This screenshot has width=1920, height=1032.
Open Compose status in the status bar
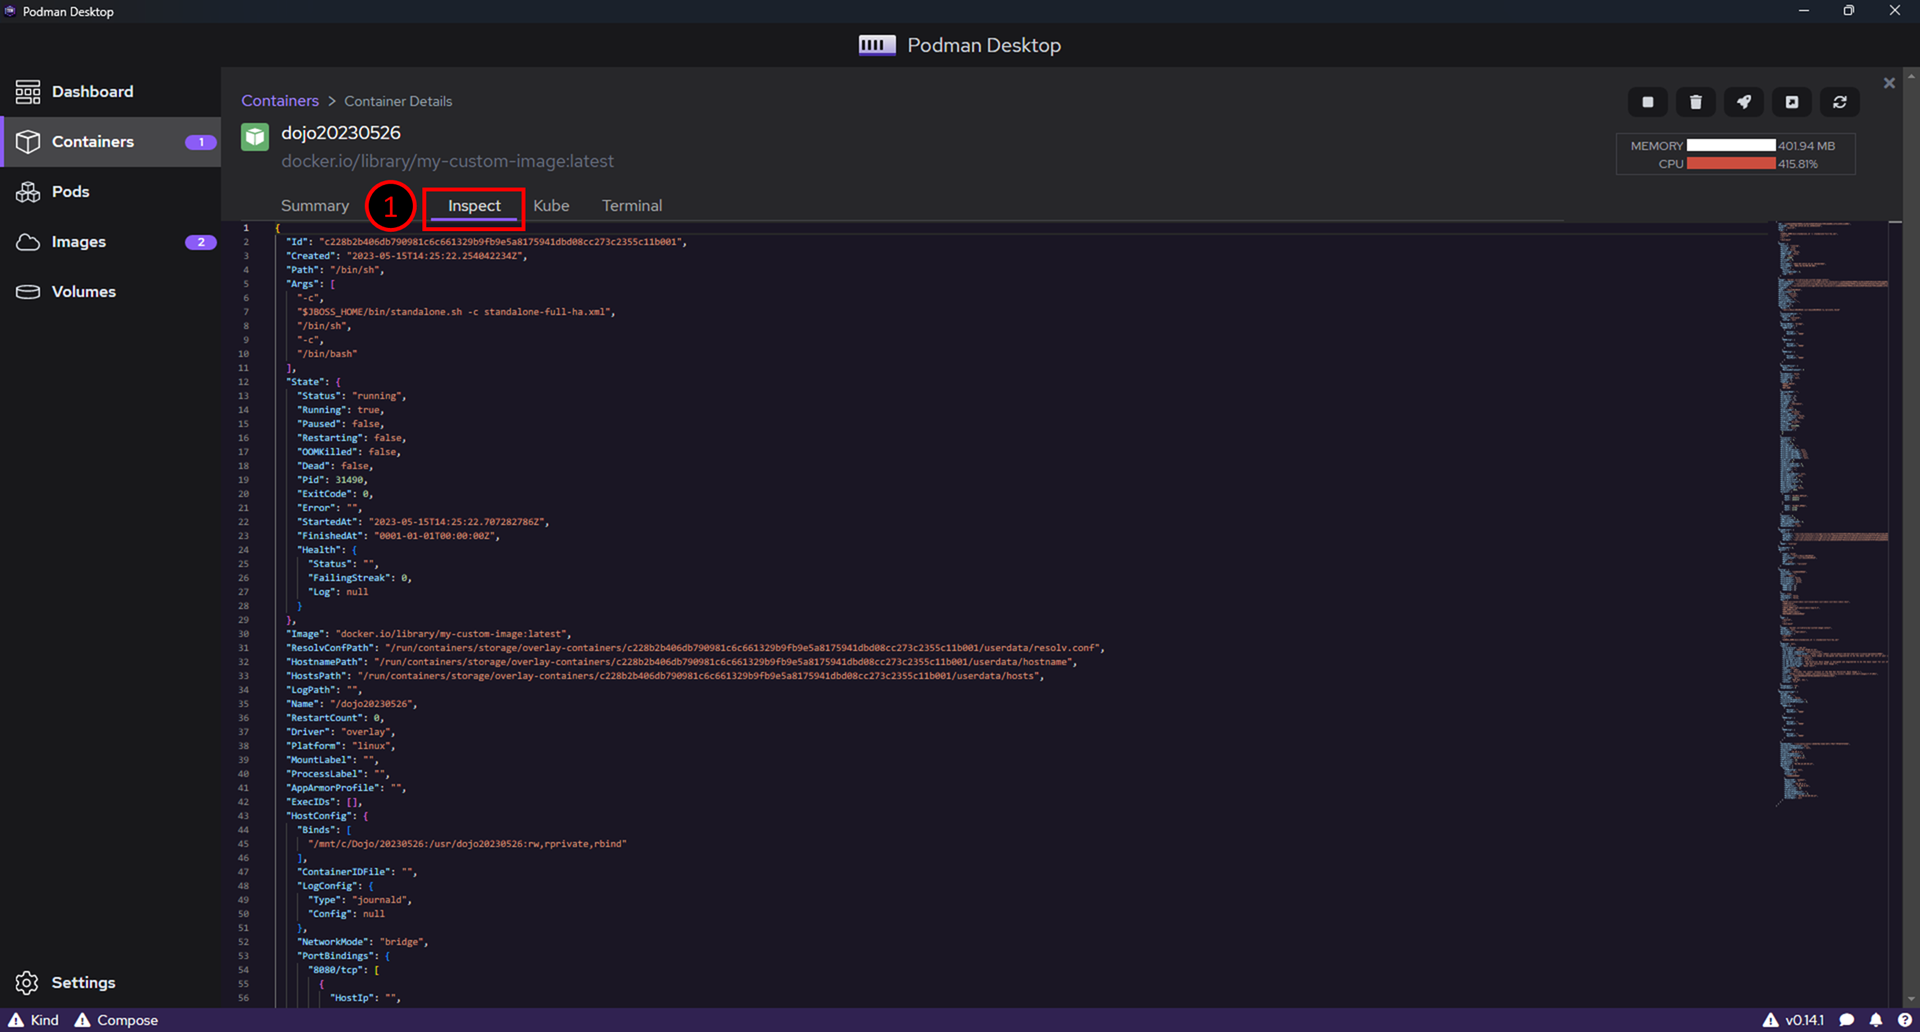point(116,1020)
